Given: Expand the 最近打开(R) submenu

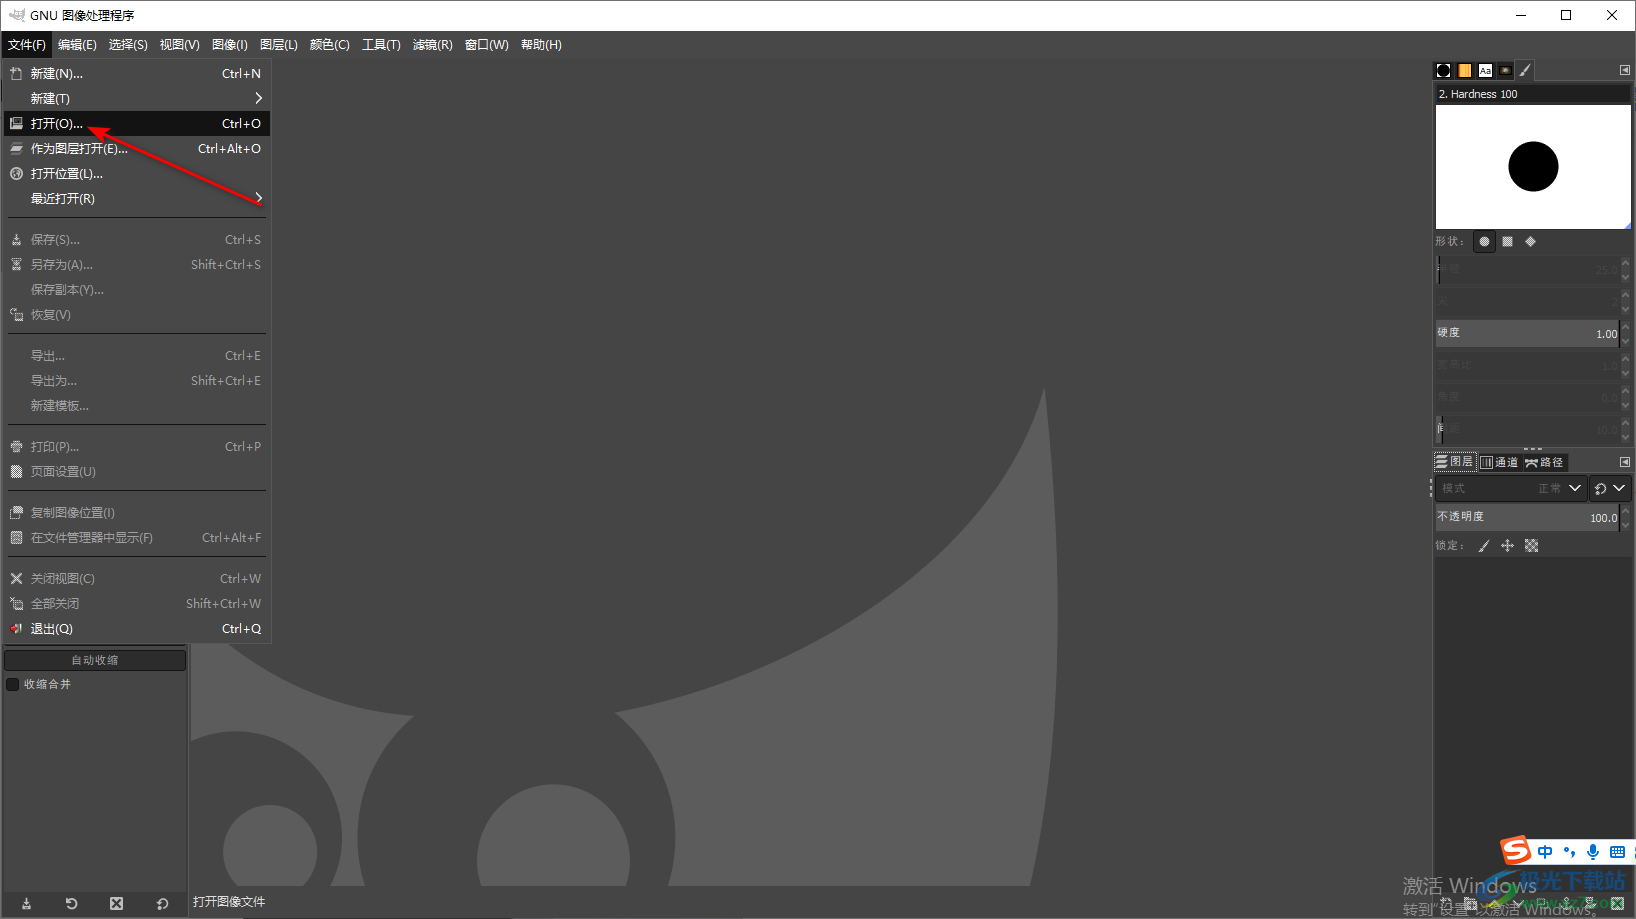Looking at the screenshot, I should click(137, 199).
